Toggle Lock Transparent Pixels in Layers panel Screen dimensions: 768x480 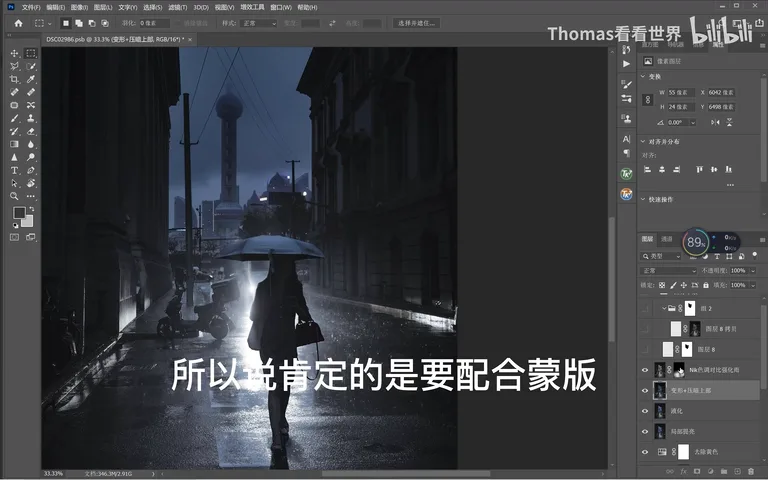(662, 285)
